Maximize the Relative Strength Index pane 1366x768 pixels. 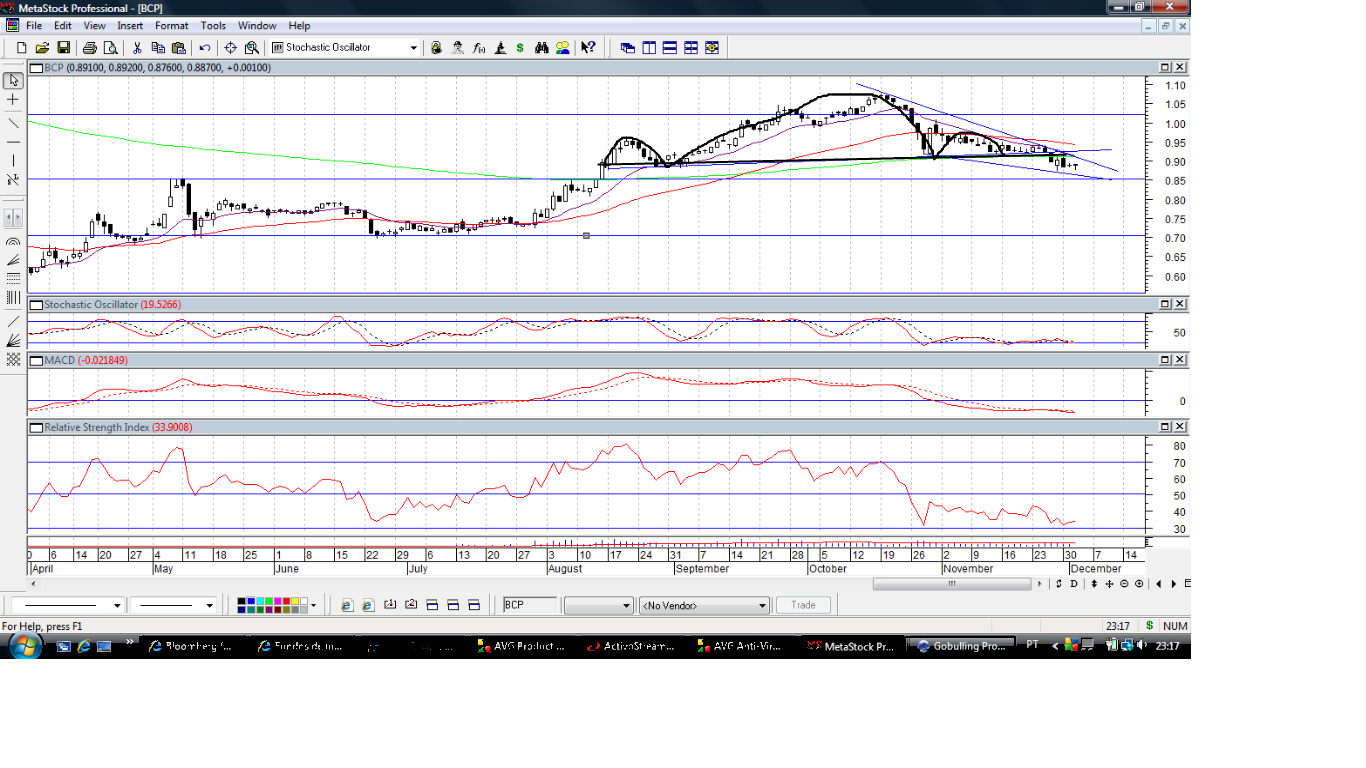(x=1165, y=427)
